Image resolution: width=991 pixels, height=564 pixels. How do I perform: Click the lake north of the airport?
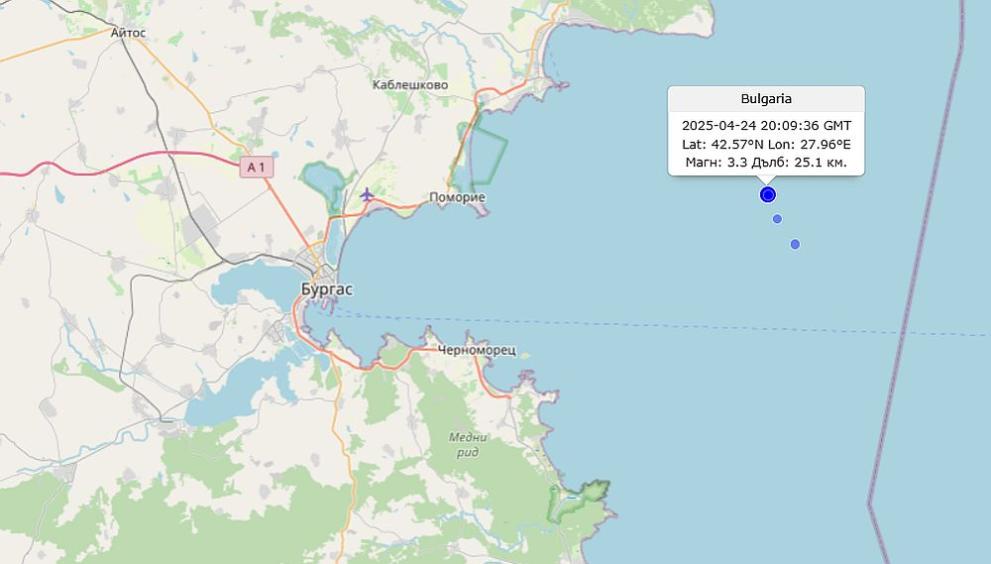pos(324,181)
